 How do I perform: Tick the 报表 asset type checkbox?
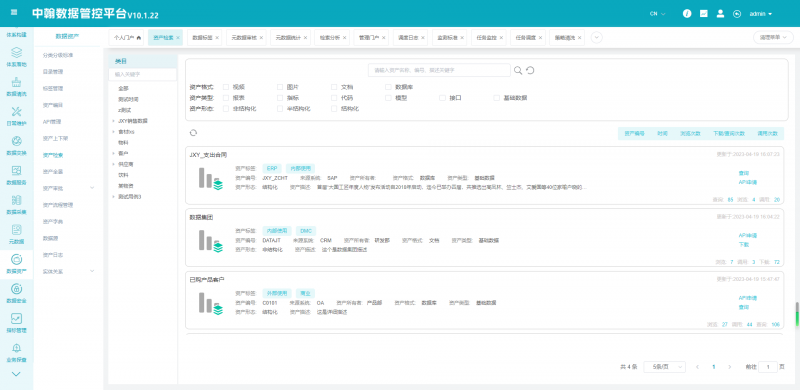coord(226,98)
